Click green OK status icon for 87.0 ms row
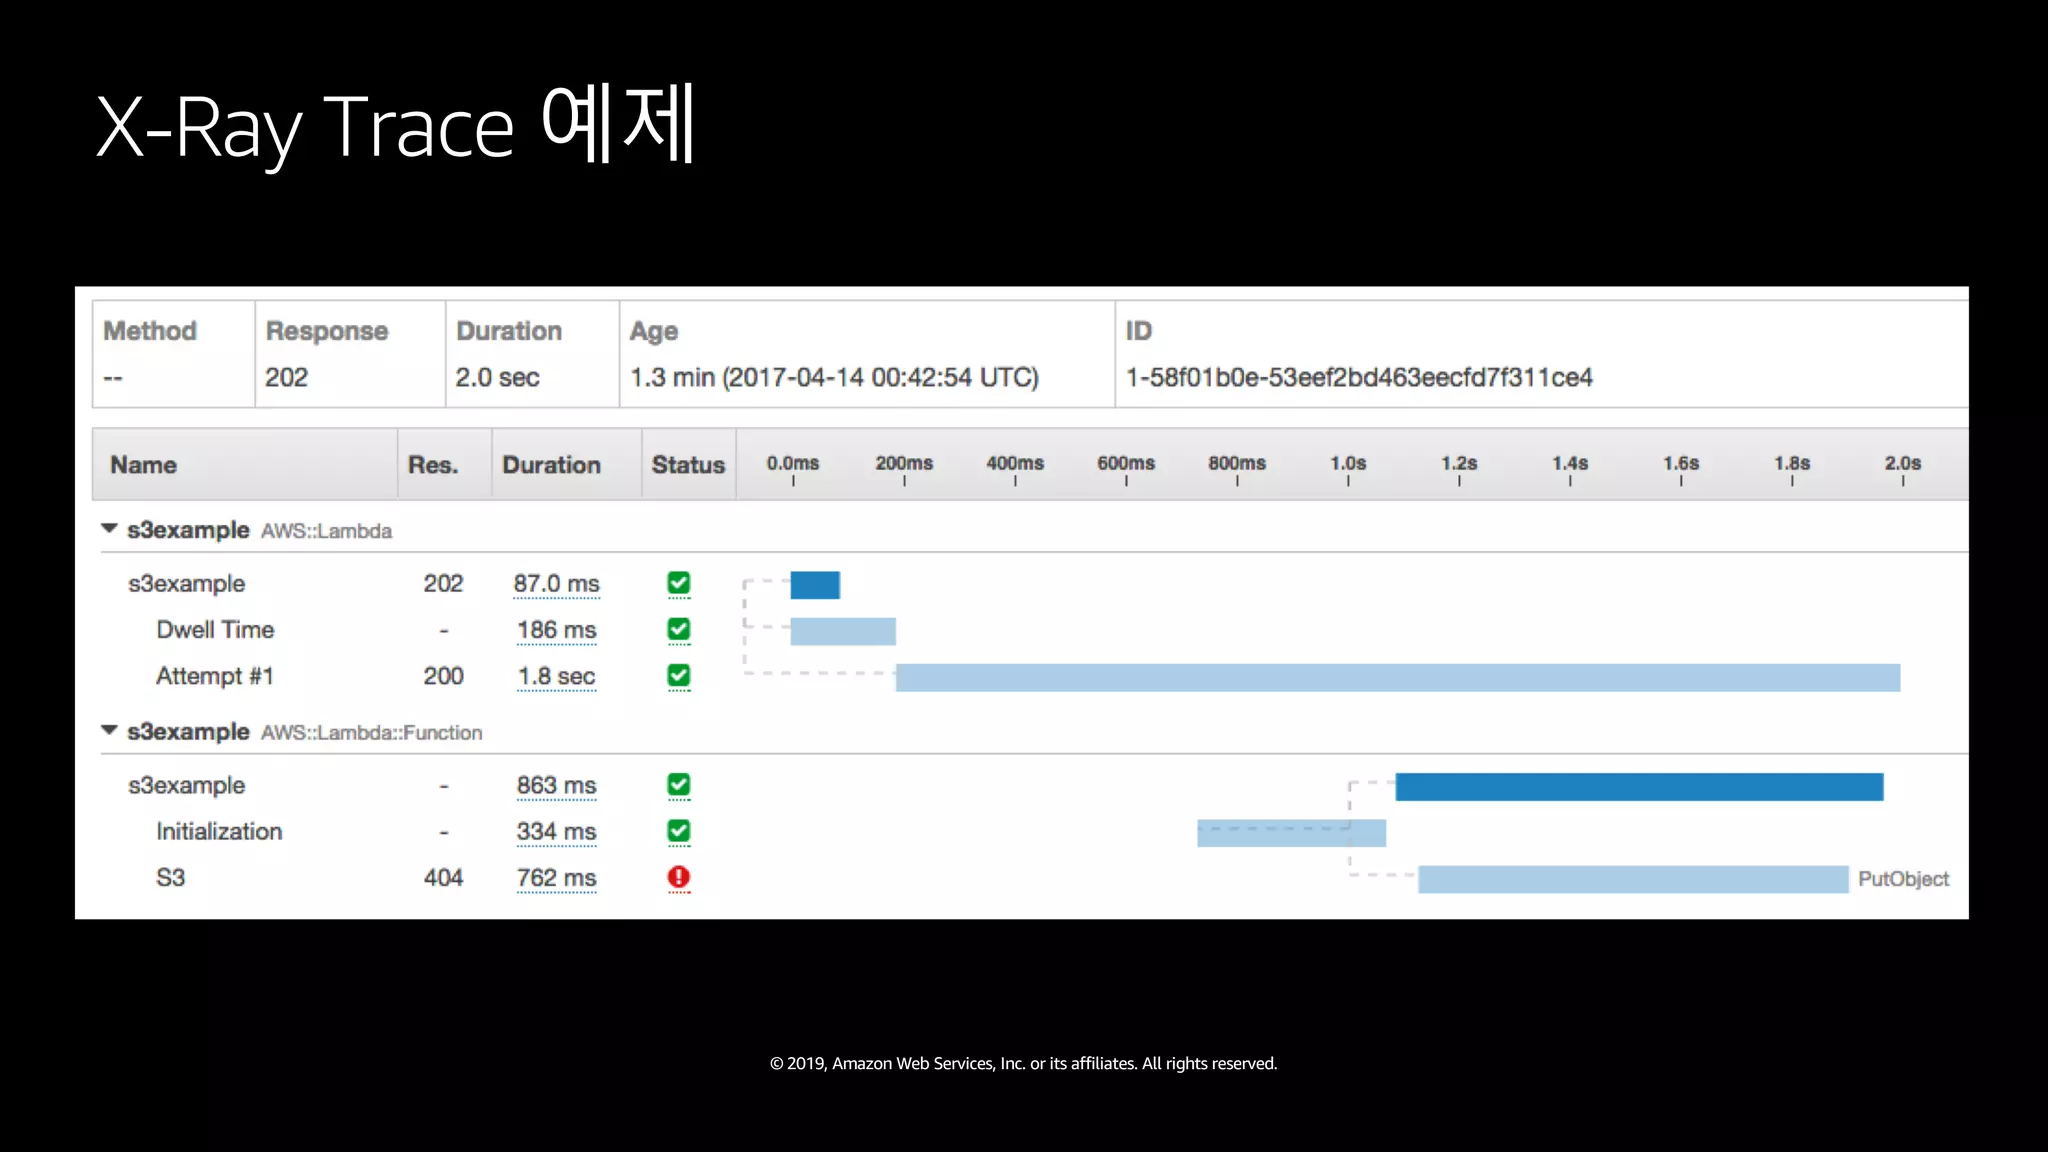Image resolution: width=2048 pixels, height=1152 pixels. (679, 583)
